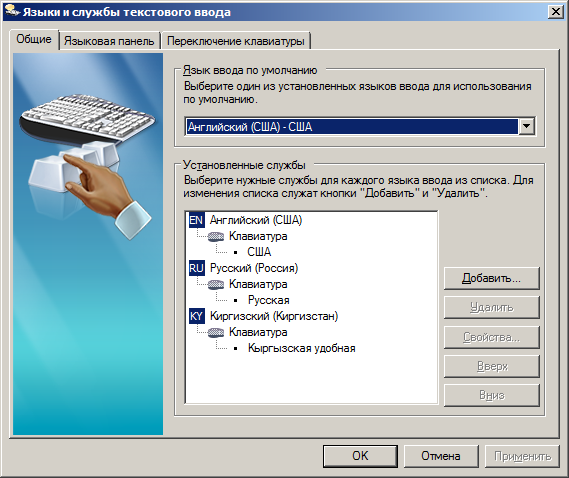Click the EN language badge icon
569x478 pixels.
[197, 220]
